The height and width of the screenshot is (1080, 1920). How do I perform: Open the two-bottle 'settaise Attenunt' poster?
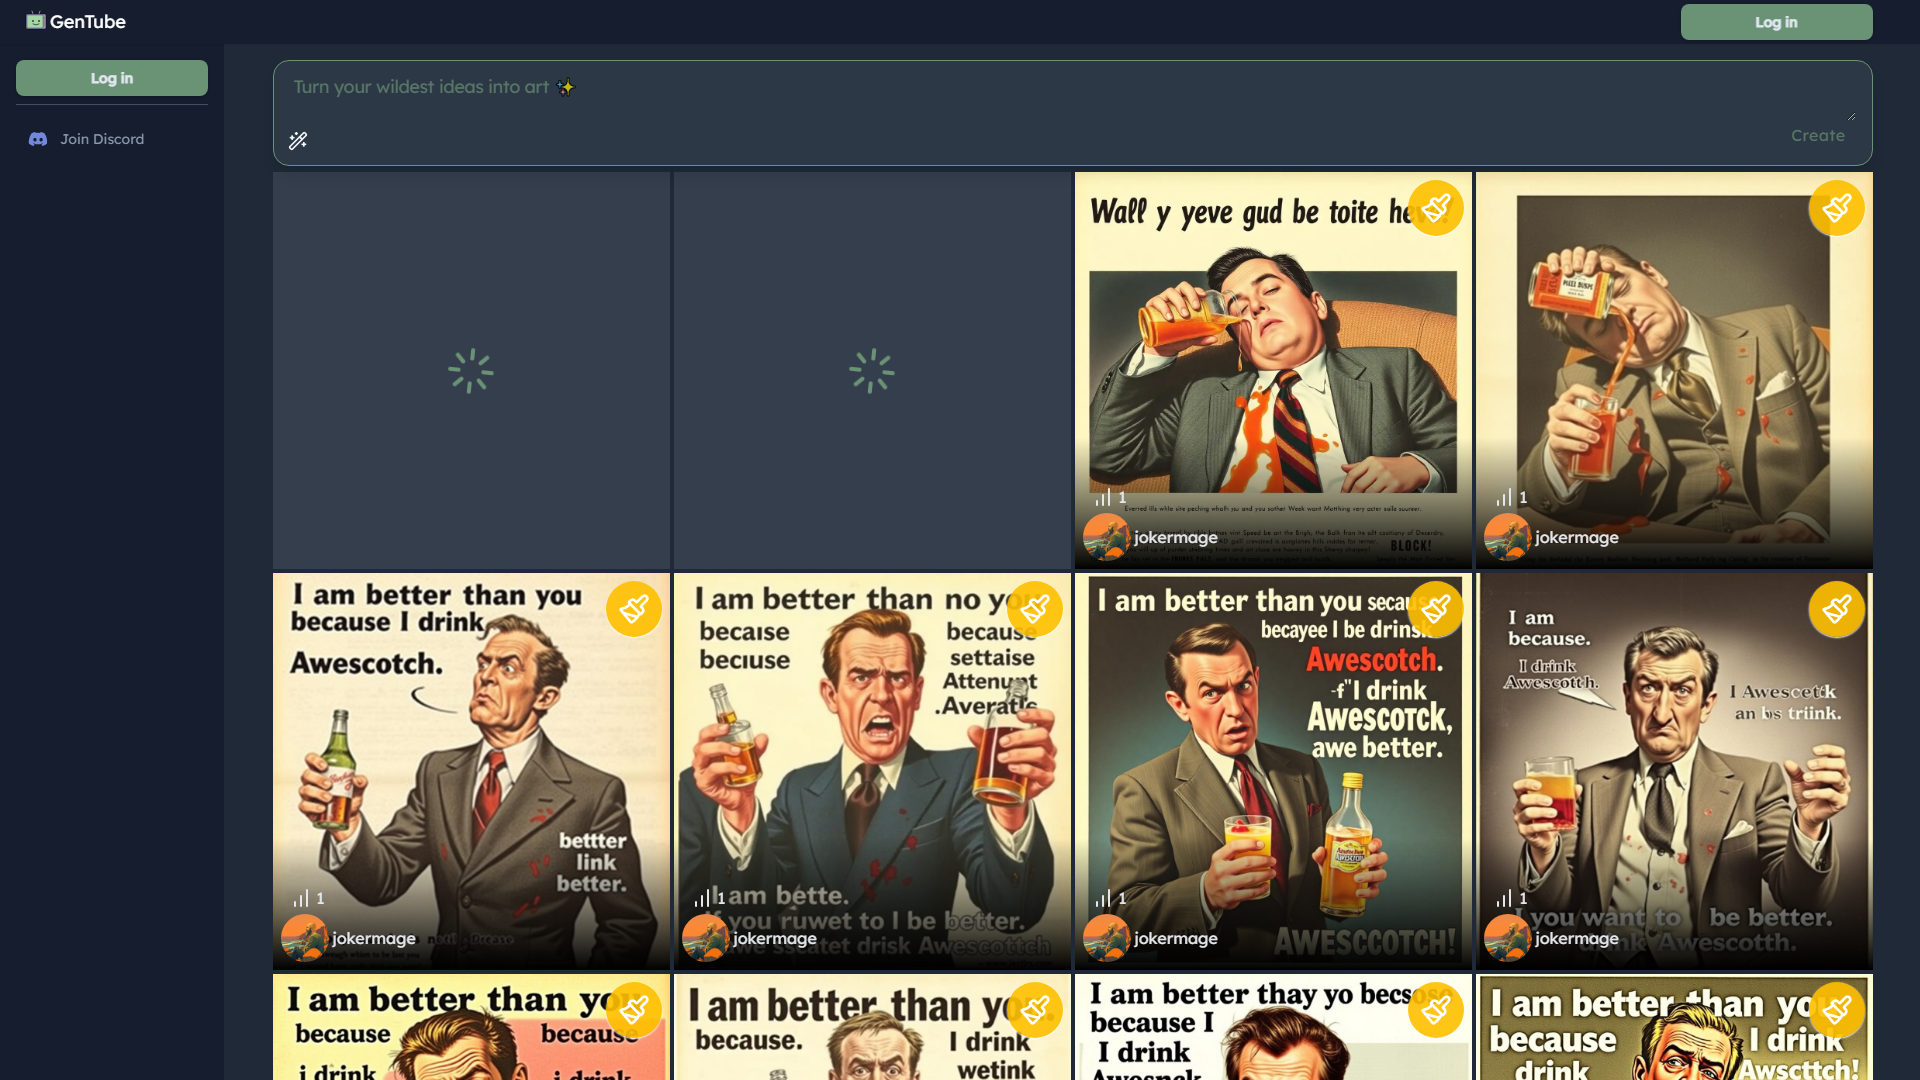point(872,771)
